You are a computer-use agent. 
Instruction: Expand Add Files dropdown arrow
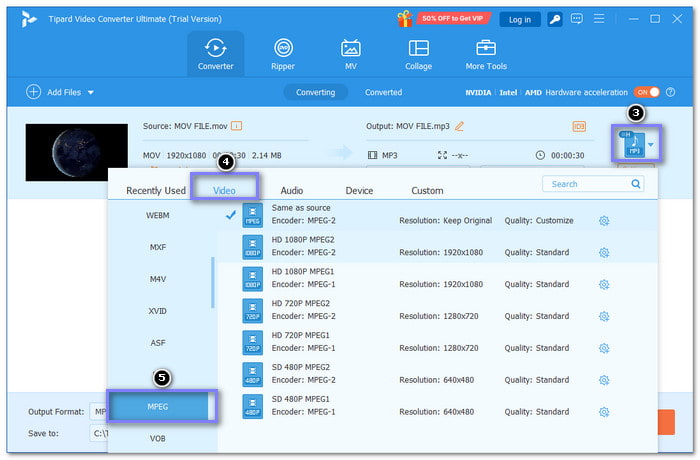[x=91, y=92]
